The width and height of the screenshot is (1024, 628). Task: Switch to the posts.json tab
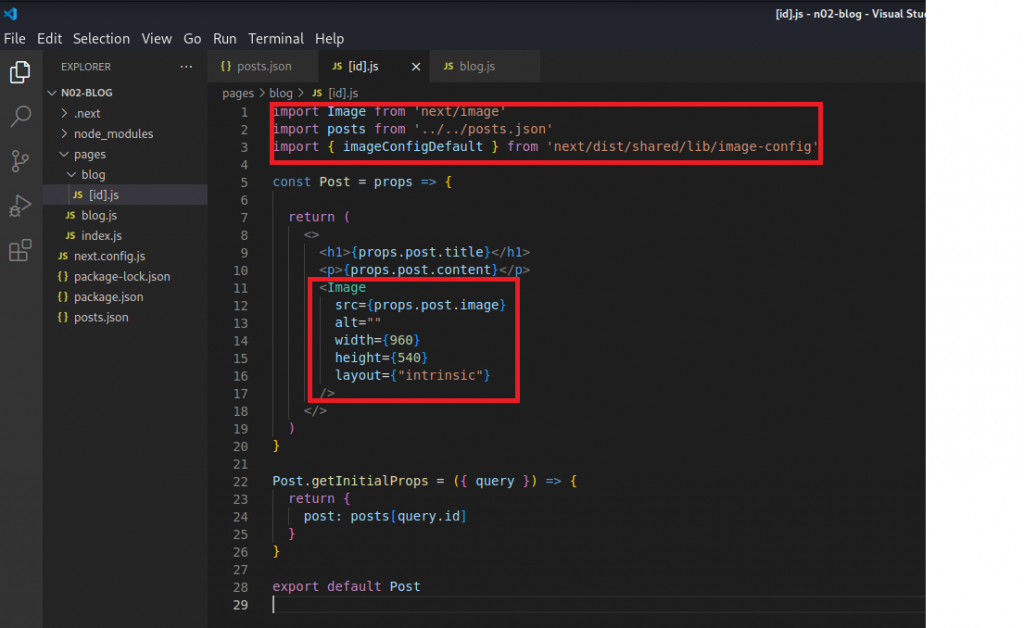pyautogui.click(x=263, y=67)
